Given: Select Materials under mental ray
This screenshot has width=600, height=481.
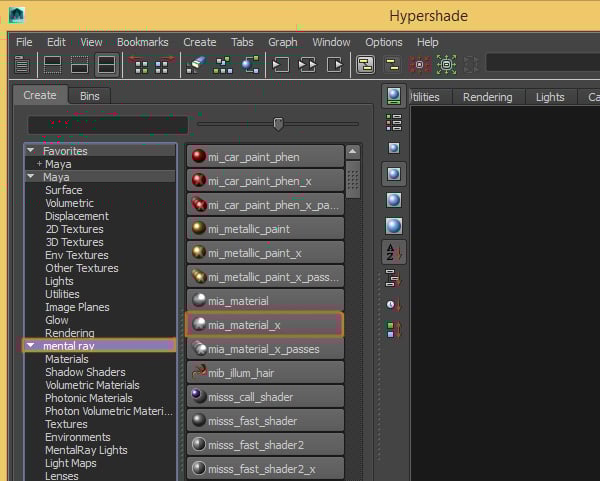Looking at the screenshot, I should (67, 359).
